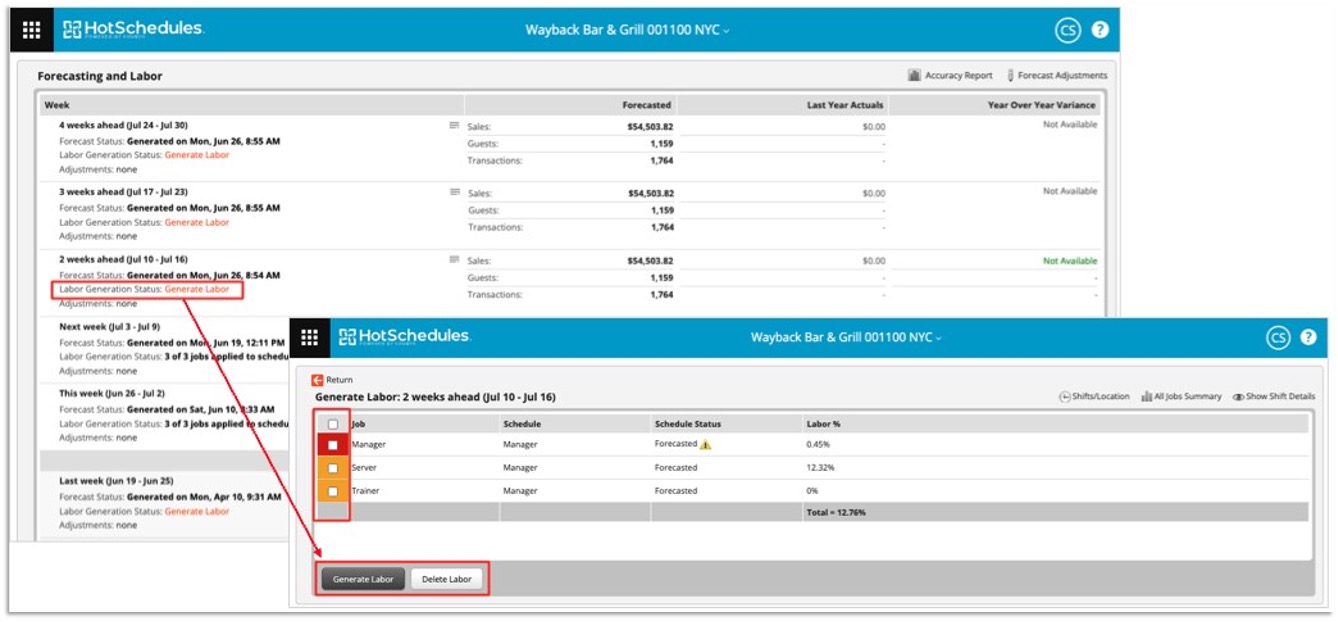Click Generate Labor link for 2 weeks ahead
The image size is (1338, 622).
click(197, 289)
